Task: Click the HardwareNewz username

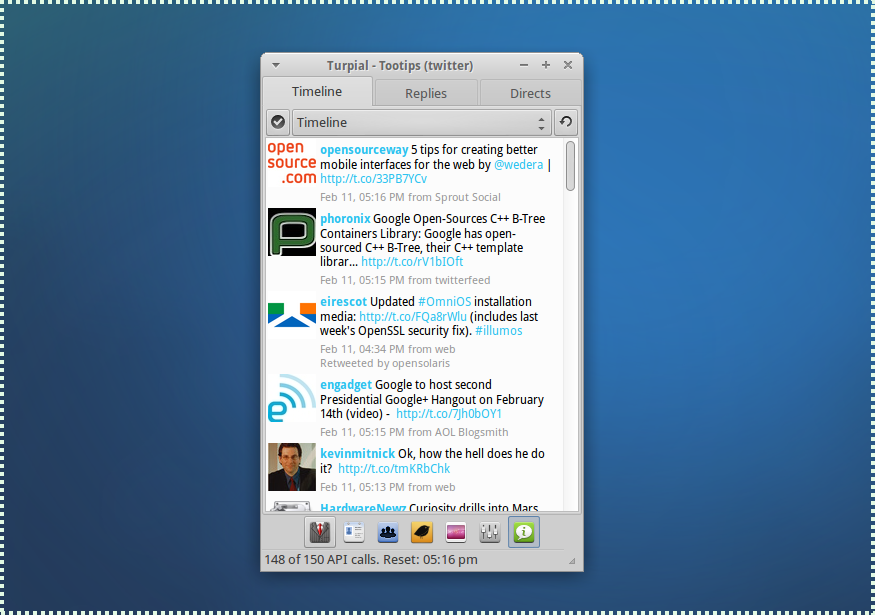Action: pos(363,507)
